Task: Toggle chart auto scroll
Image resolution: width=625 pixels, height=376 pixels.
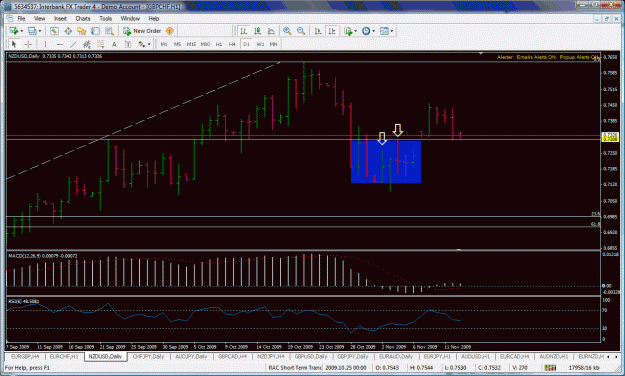Action: click(318, 31)
